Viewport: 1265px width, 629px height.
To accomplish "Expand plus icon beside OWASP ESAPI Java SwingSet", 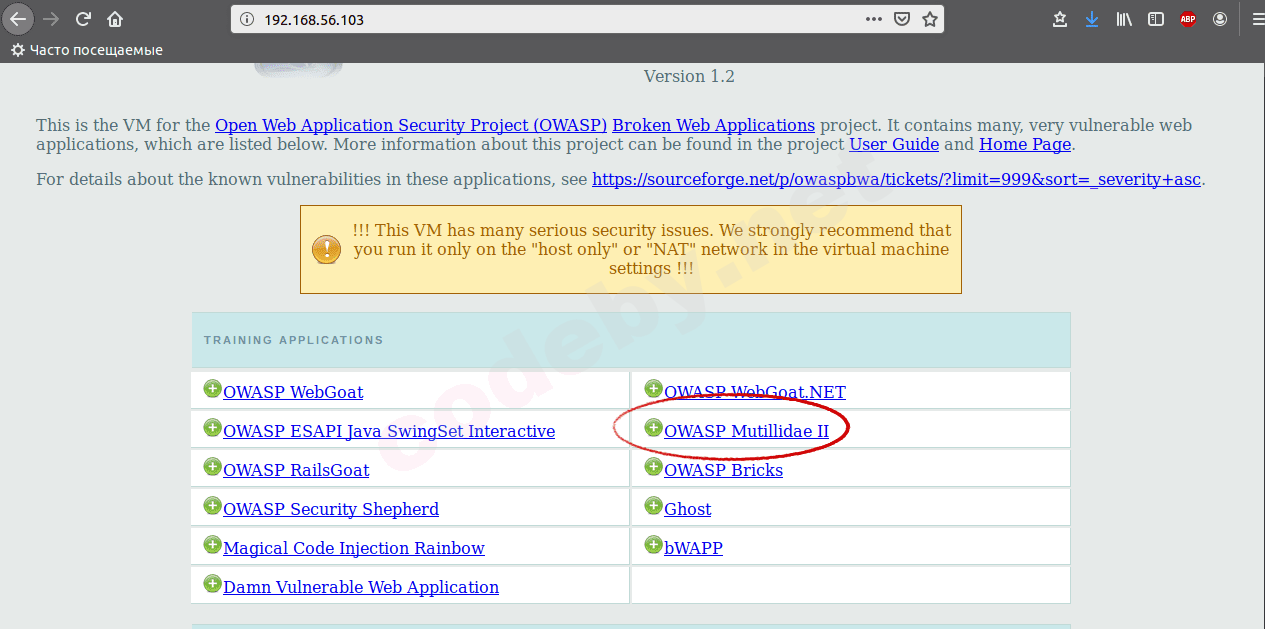I will [212, 428].
